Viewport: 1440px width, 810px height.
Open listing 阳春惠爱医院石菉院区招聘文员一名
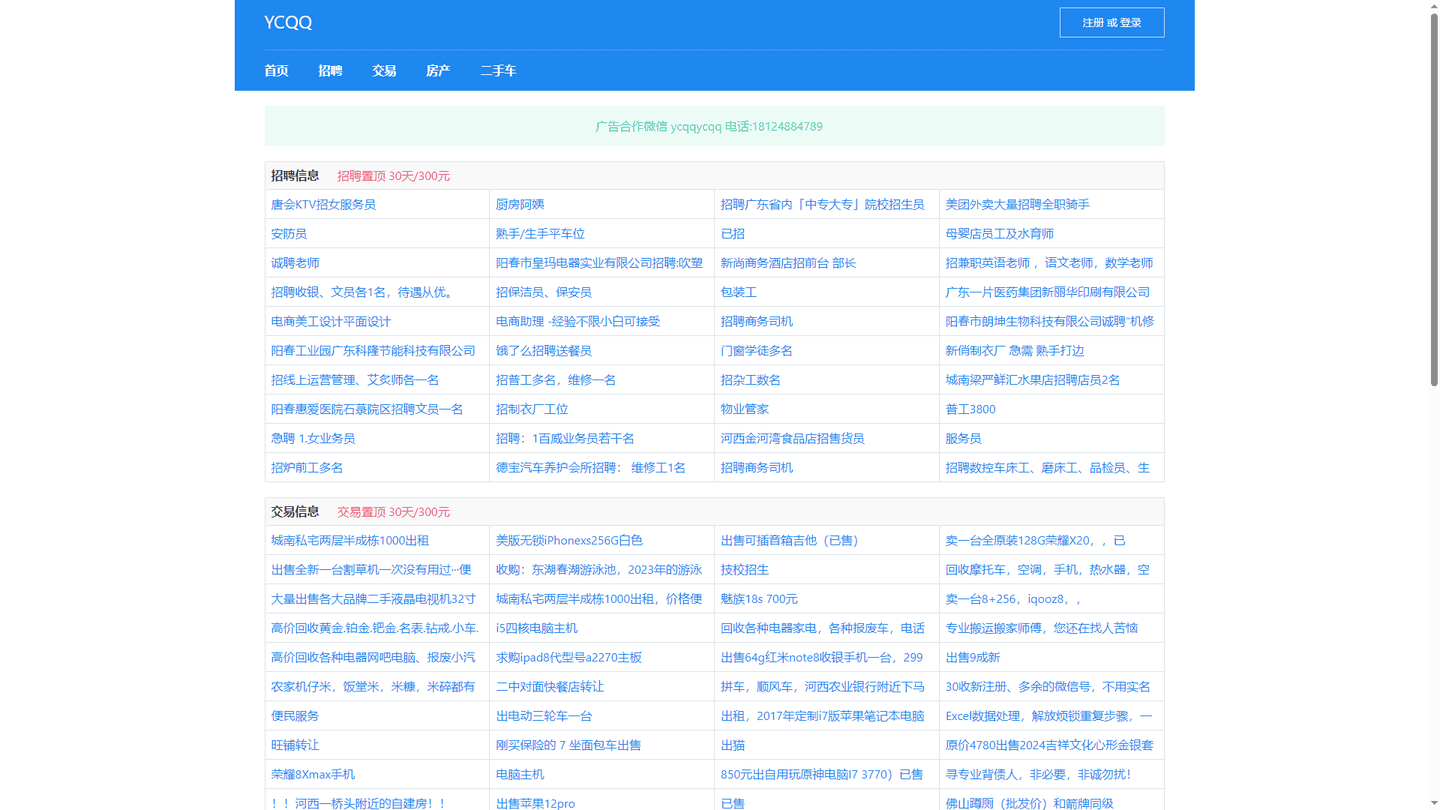pos(367,409)
